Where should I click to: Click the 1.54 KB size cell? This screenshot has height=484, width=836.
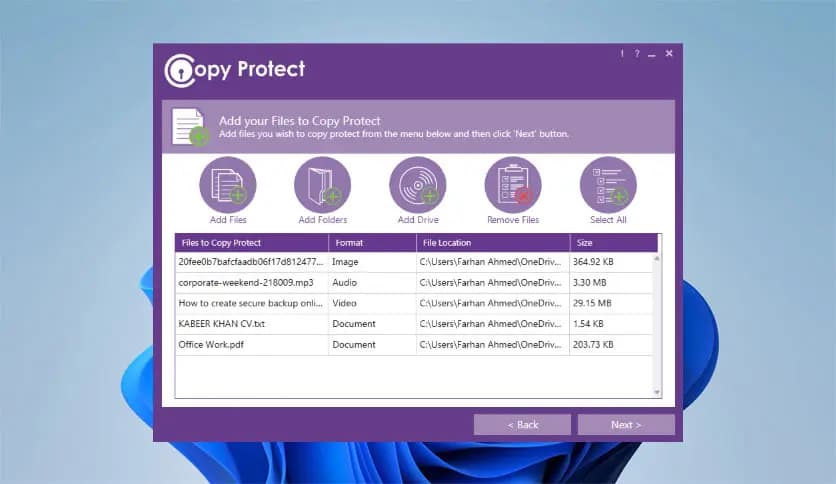(x=611, y=324)
